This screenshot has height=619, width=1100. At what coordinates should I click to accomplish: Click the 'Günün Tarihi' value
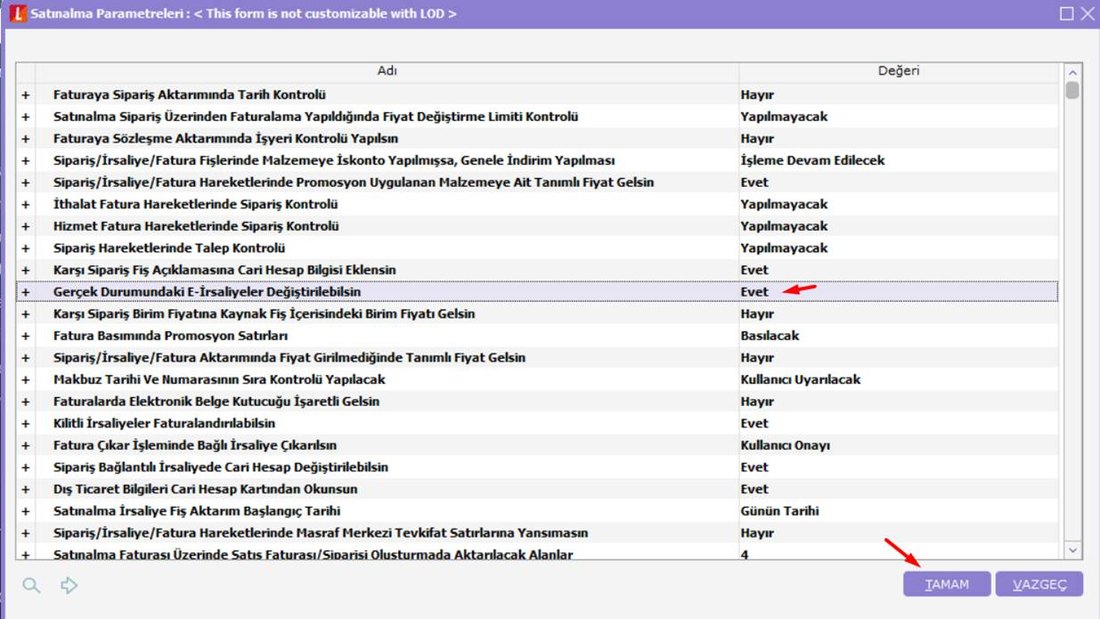(779, 511)
